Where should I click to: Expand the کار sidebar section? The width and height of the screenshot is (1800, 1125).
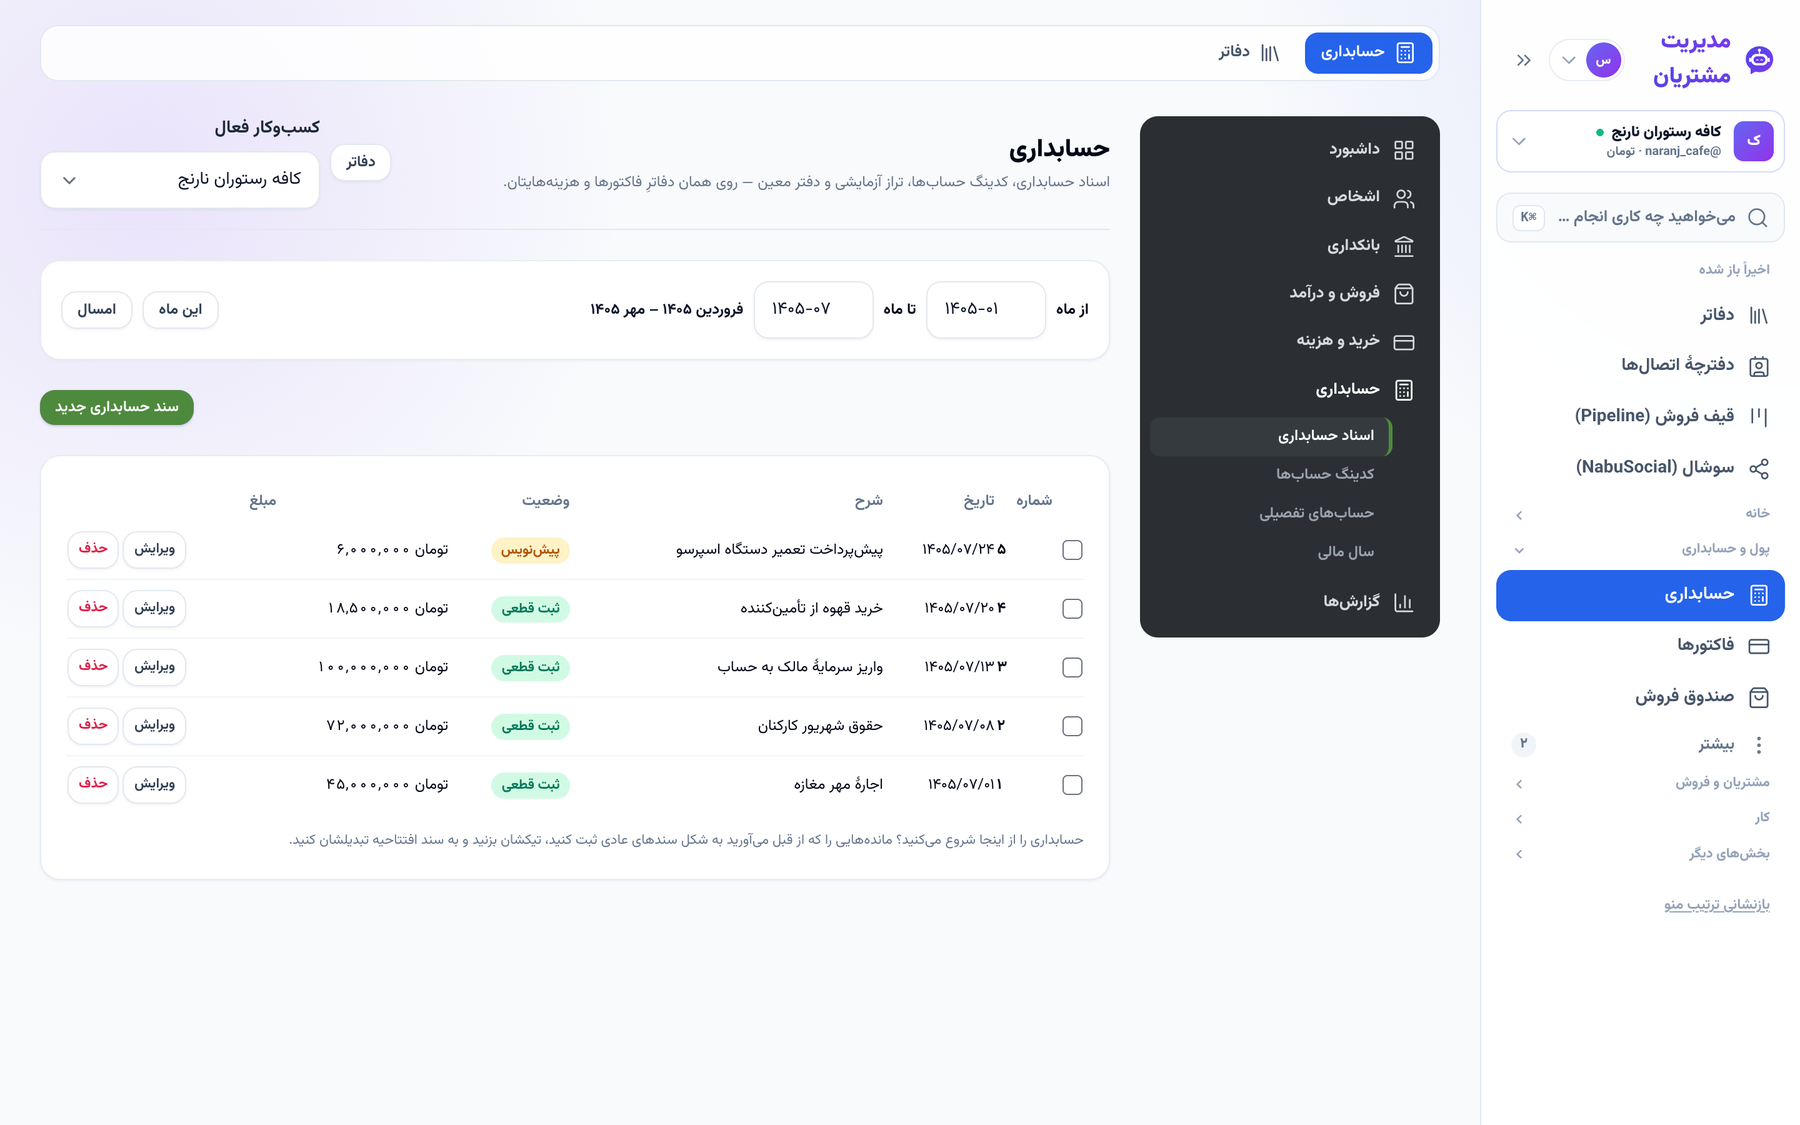tap(1640, 818)
